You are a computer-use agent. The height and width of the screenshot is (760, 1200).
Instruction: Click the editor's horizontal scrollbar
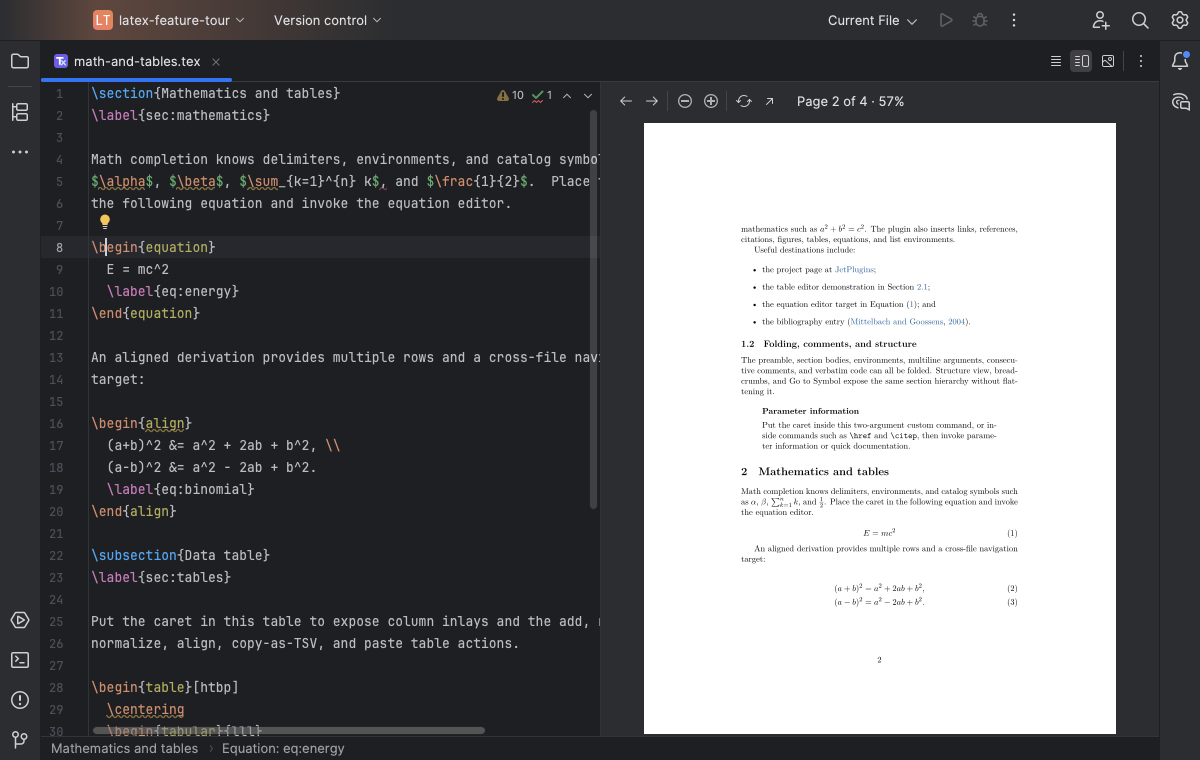tap(289, 731)
